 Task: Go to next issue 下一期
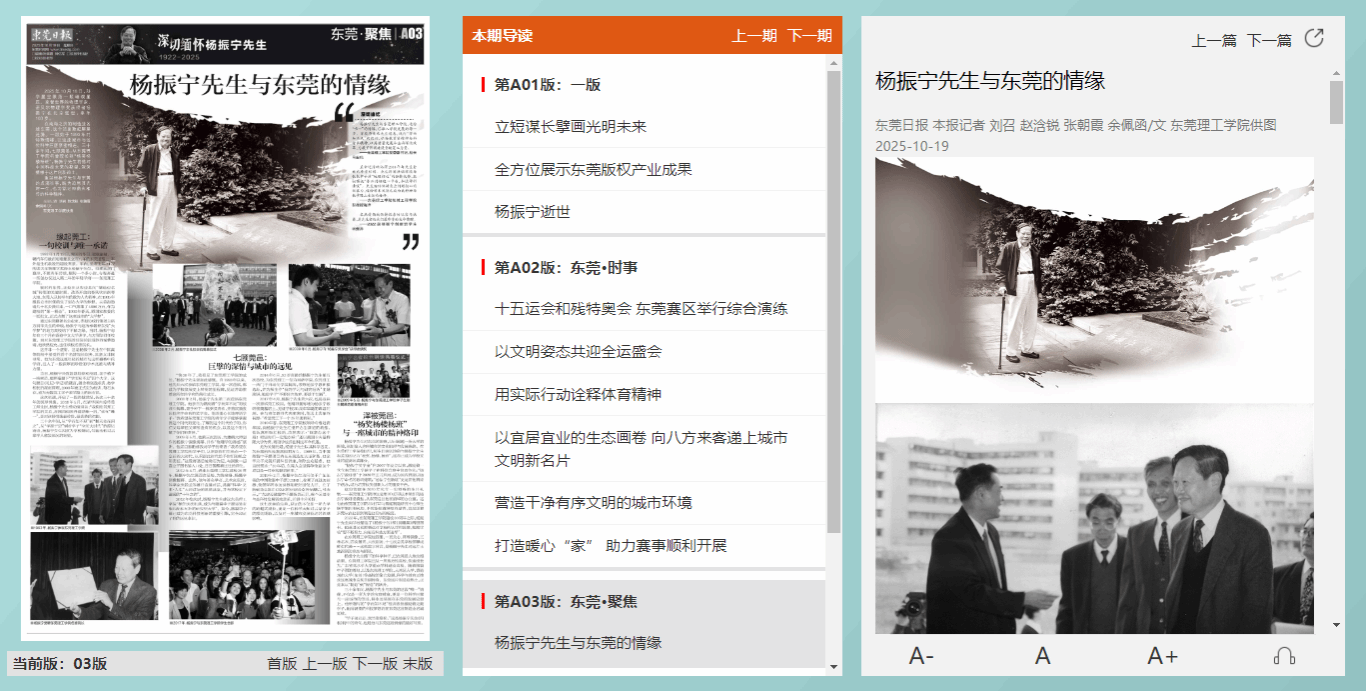[809, 36]
